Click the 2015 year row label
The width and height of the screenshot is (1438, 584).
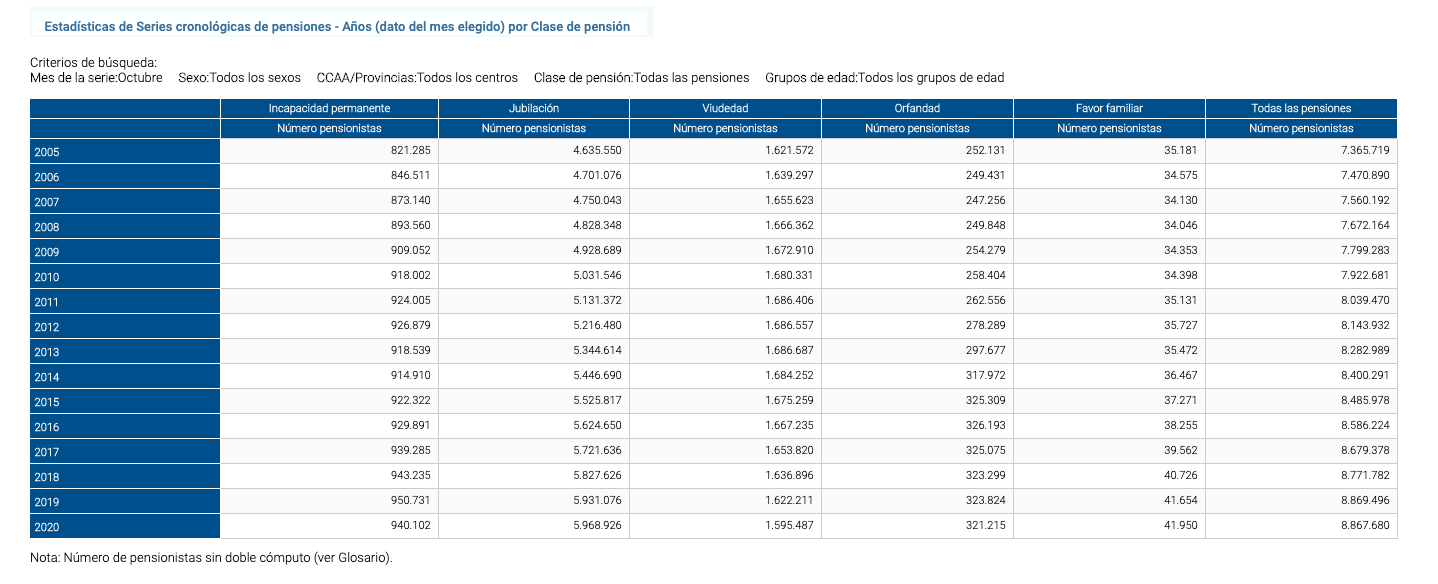[47, 402]
